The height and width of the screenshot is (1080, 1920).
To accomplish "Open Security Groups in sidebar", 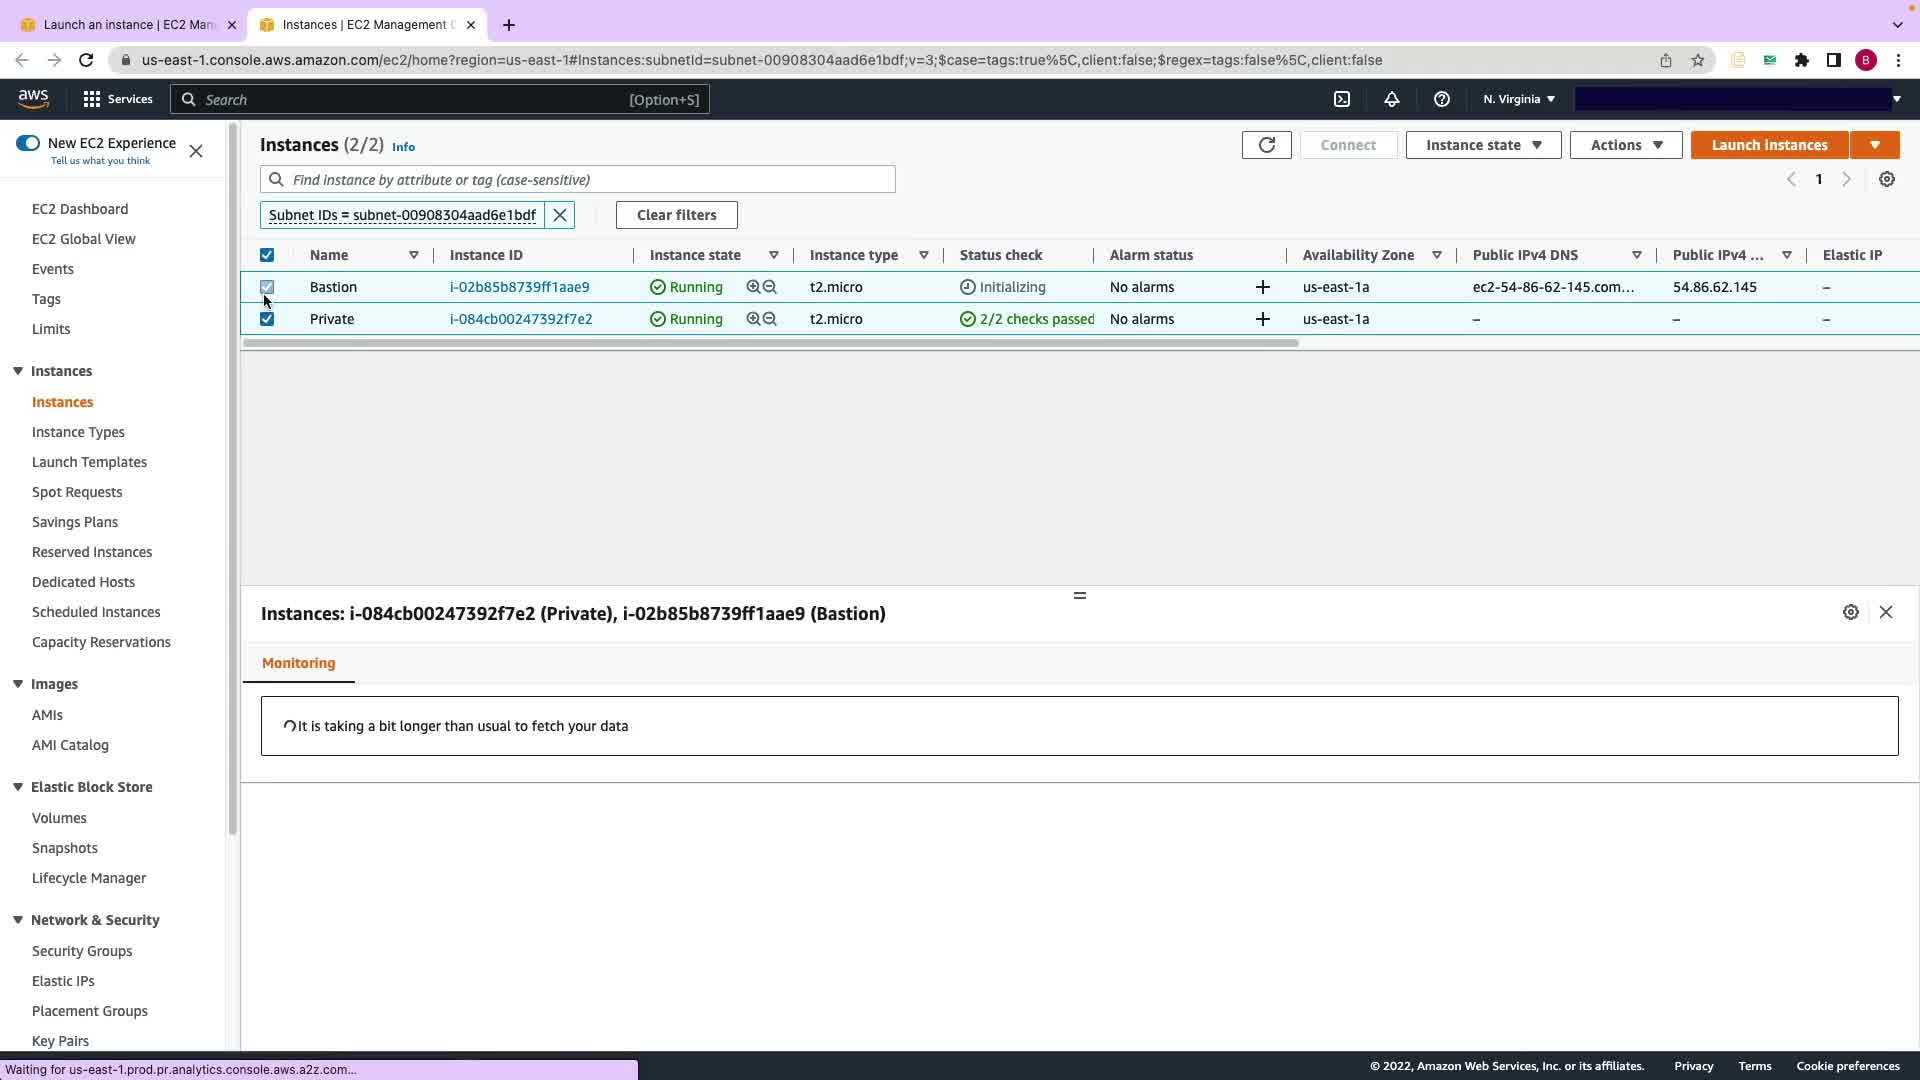I will [x=82, y=951].
